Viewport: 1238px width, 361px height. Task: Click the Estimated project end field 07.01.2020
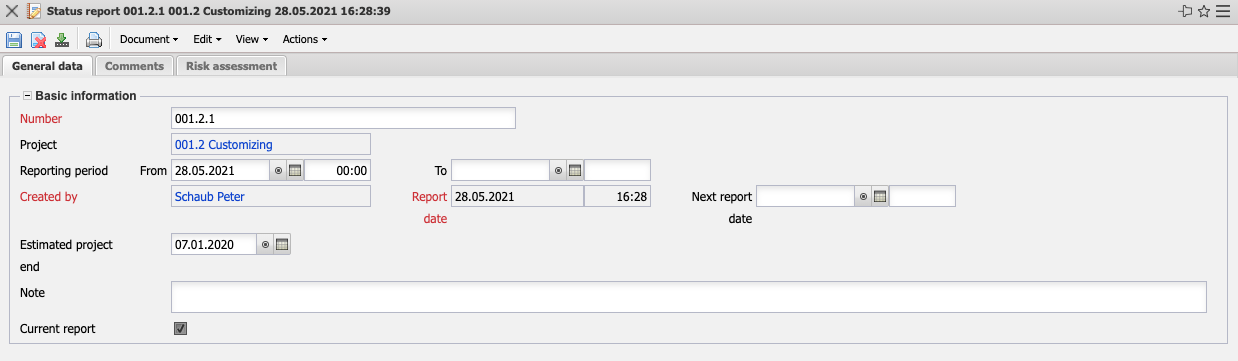[214, 245]
